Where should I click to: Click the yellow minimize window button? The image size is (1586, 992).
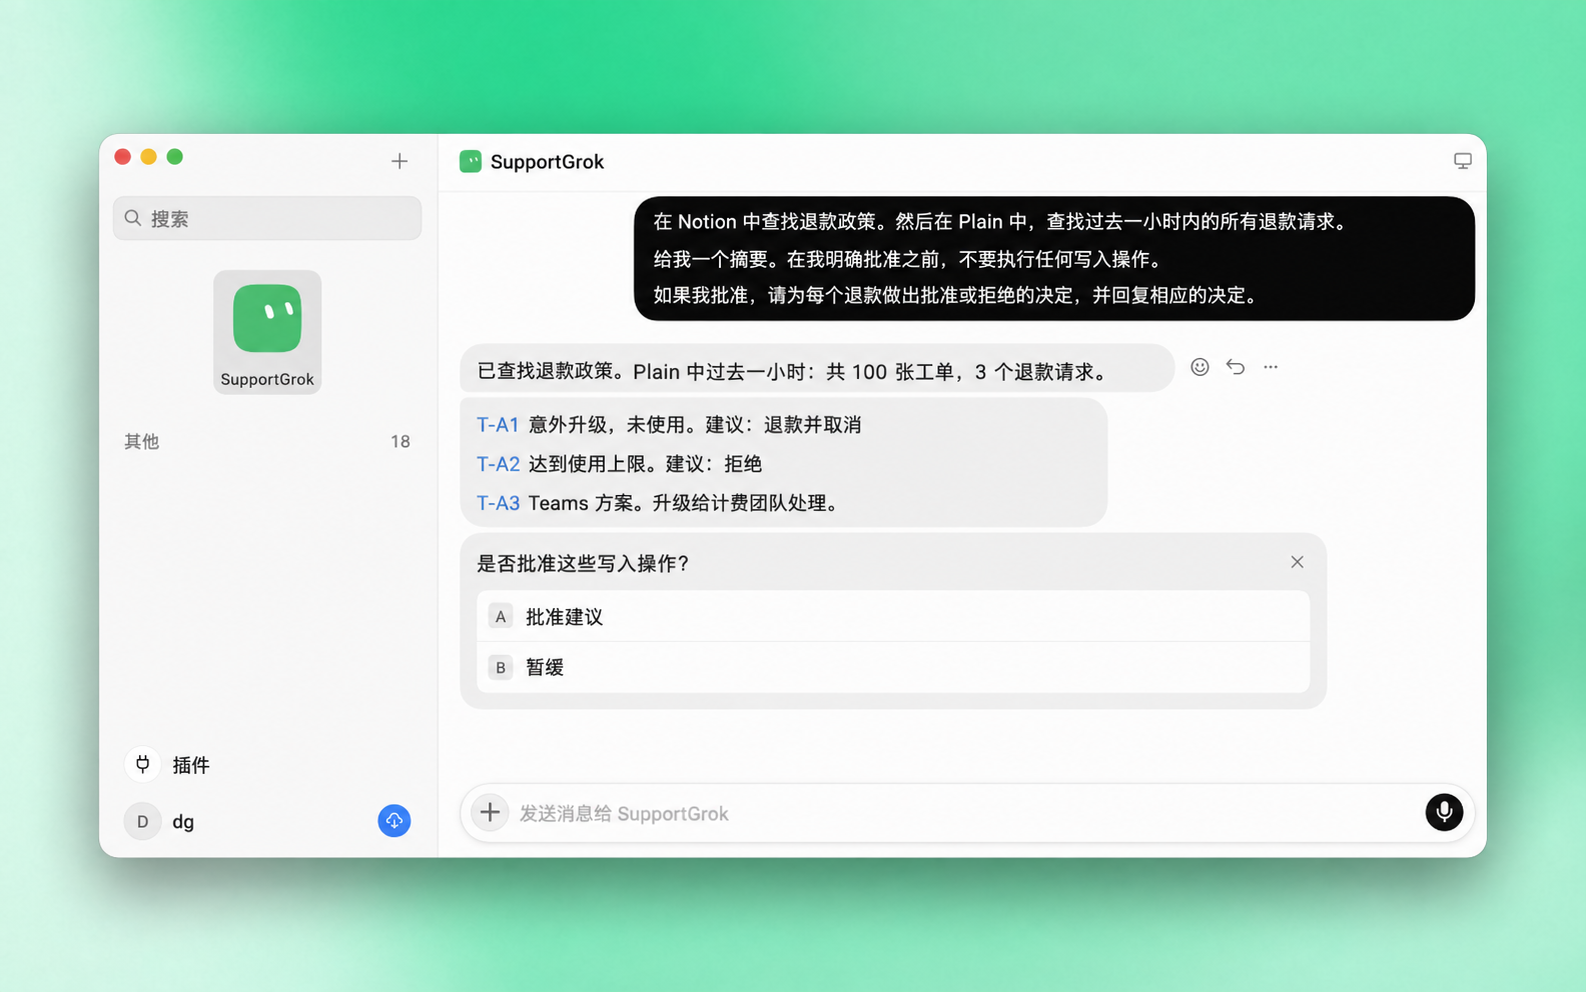click(x=149, y=156)
